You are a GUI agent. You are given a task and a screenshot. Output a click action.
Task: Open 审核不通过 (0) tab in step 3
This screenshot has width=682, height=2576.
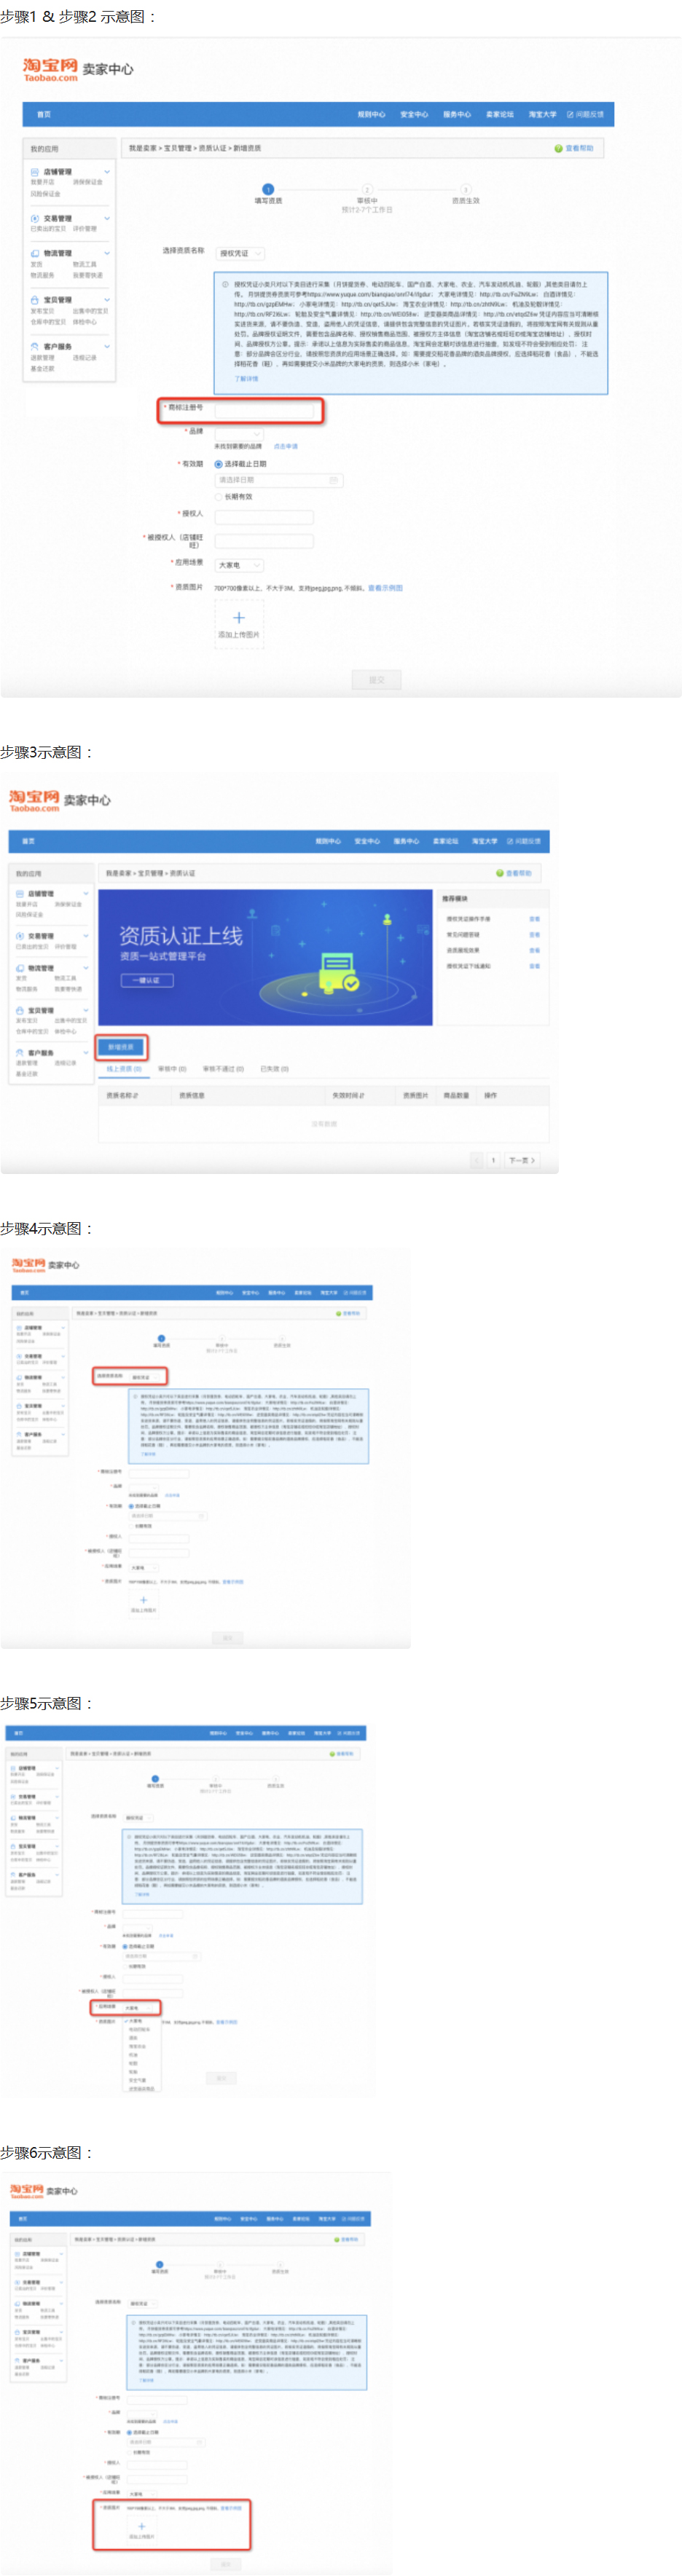(223, 1069)
